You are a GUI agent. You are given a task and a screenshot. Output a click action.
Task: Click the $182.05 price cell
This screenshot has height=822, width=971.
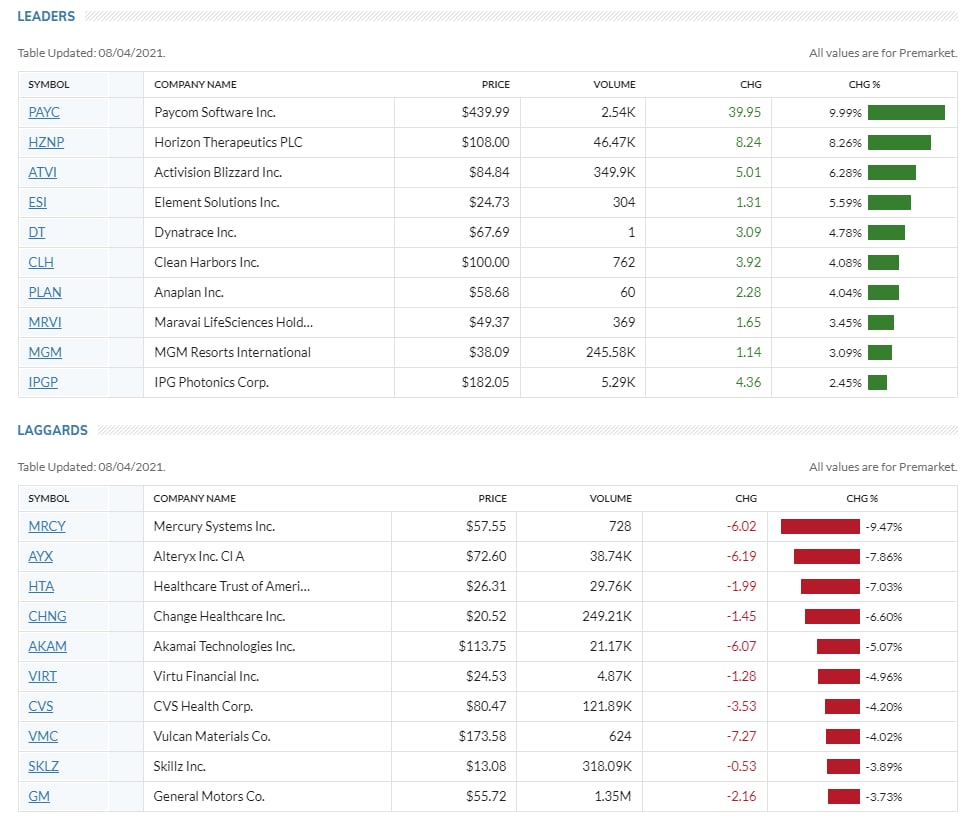click(486, 382)
